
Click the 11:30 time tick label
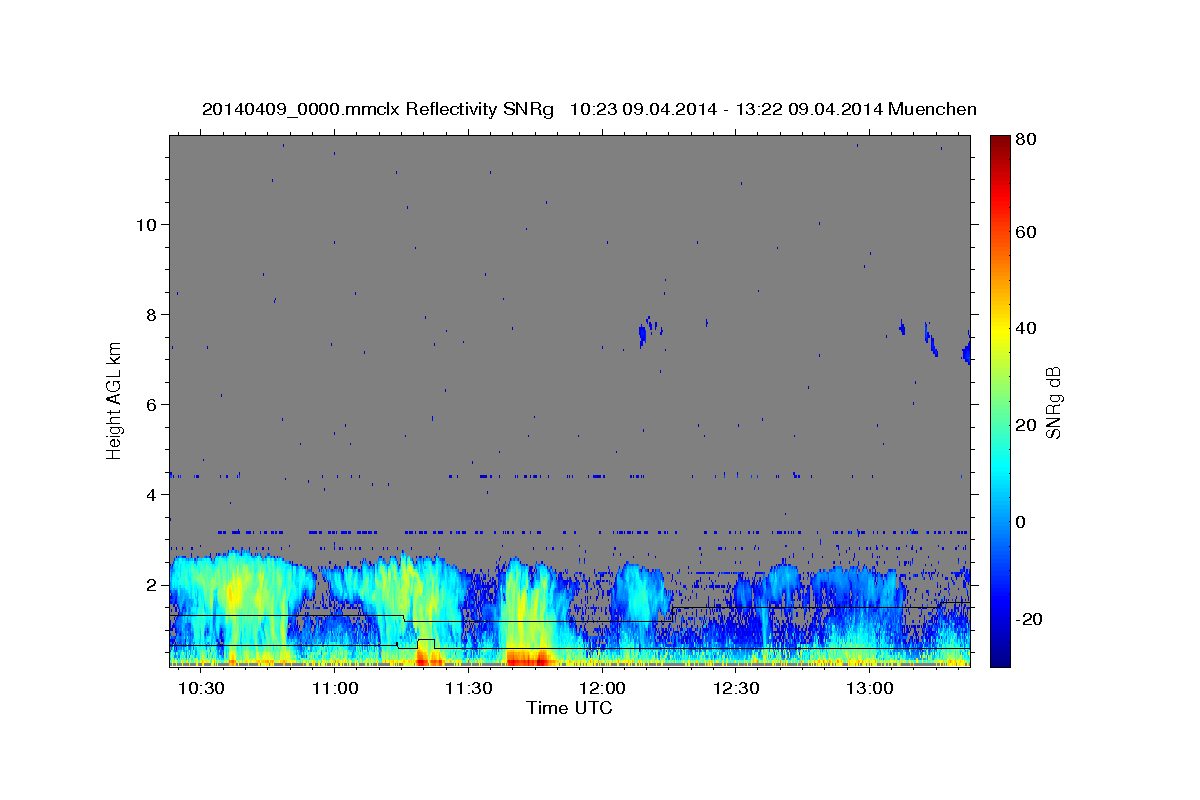coord(469,689)
